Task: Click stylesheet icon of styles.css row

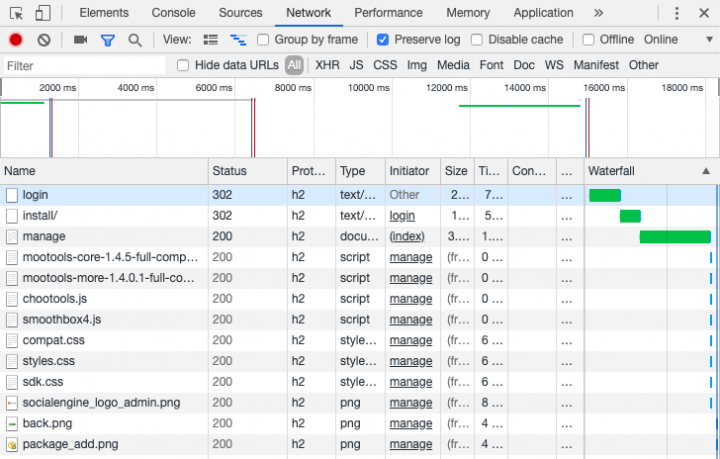Action: [x=11, y=362]
